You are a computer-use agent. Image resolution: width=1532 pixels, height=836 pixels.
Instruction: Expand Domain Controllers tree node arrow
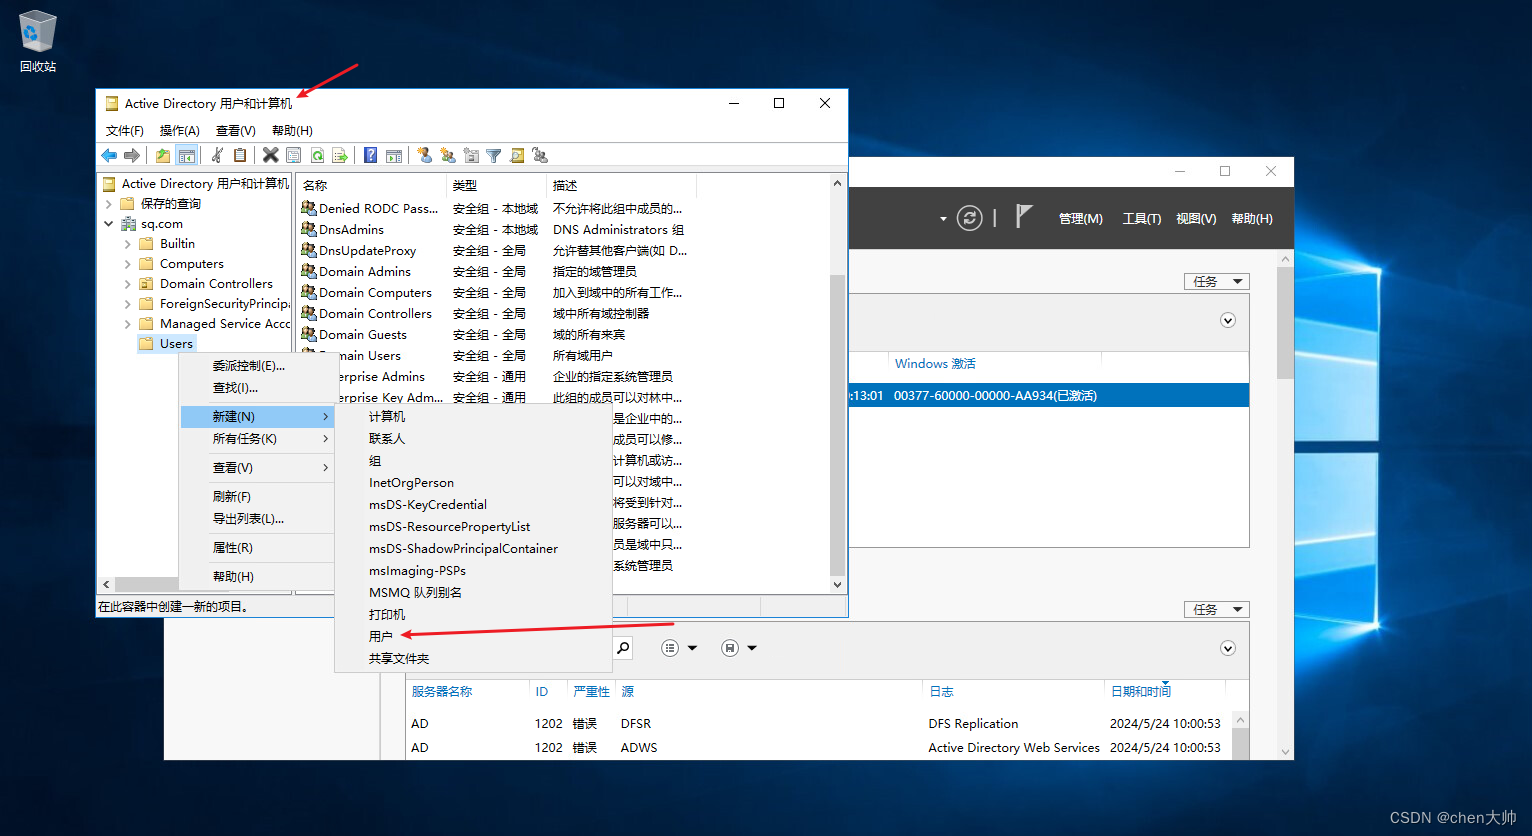pos(128,284)
